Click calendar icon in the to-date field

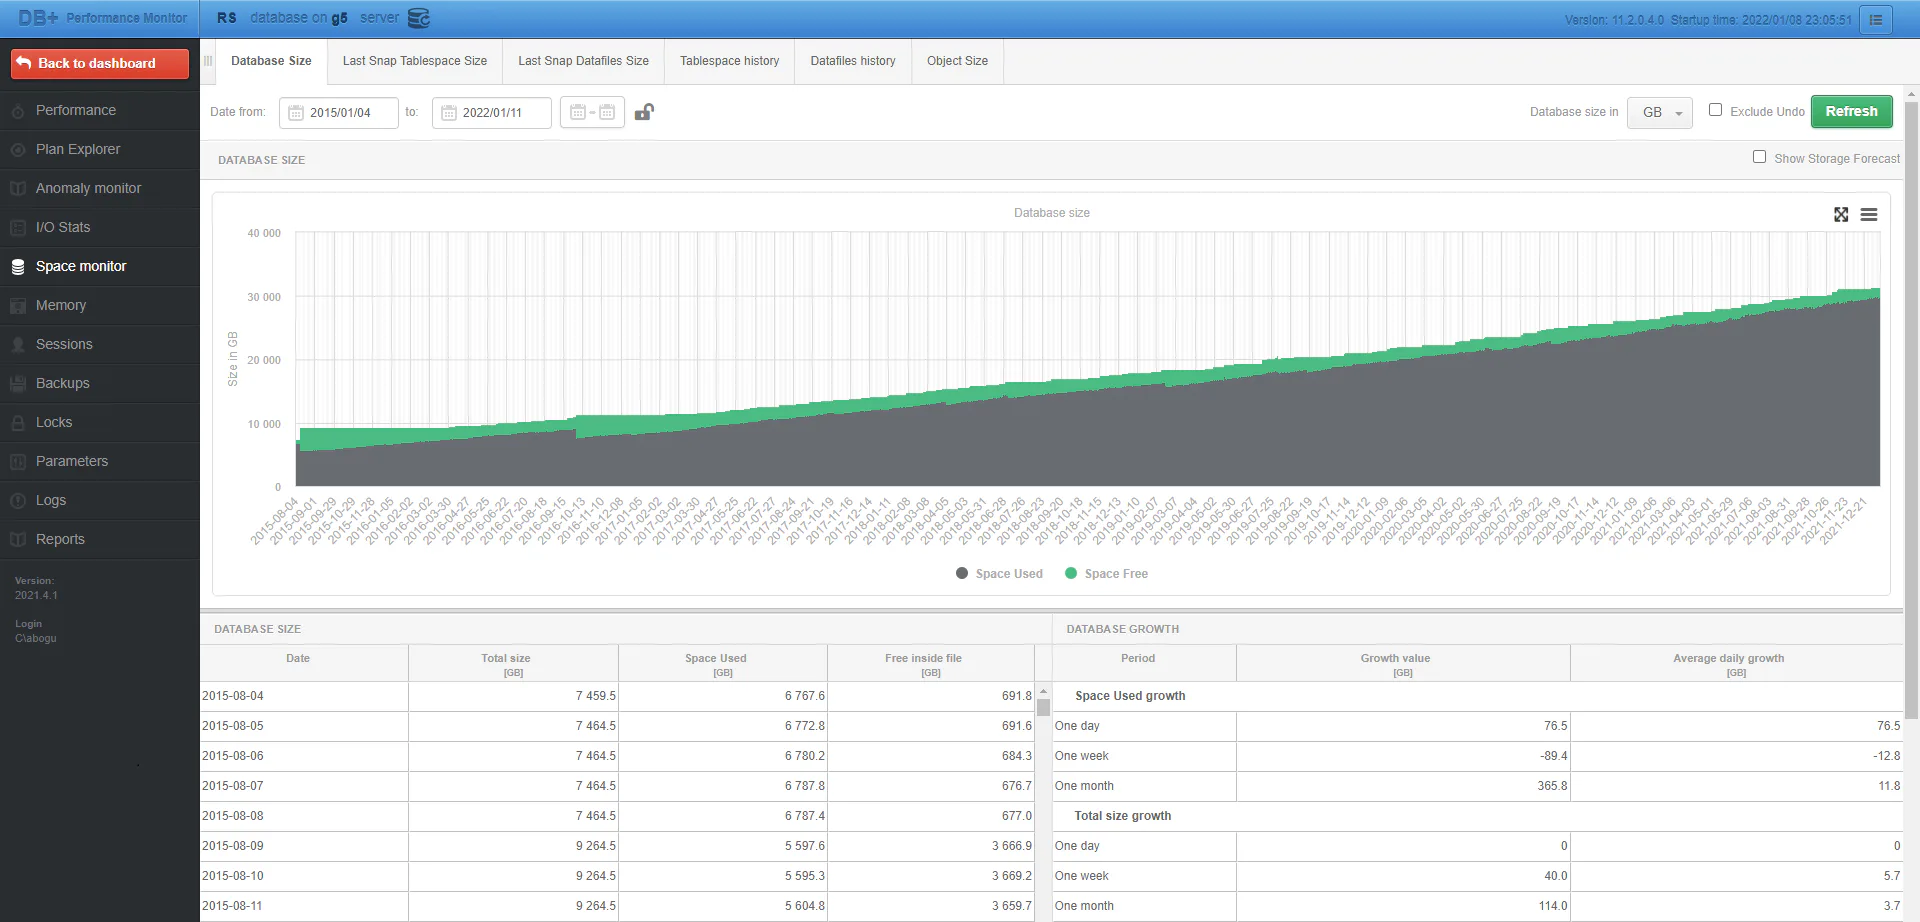(x=449, y=113)
